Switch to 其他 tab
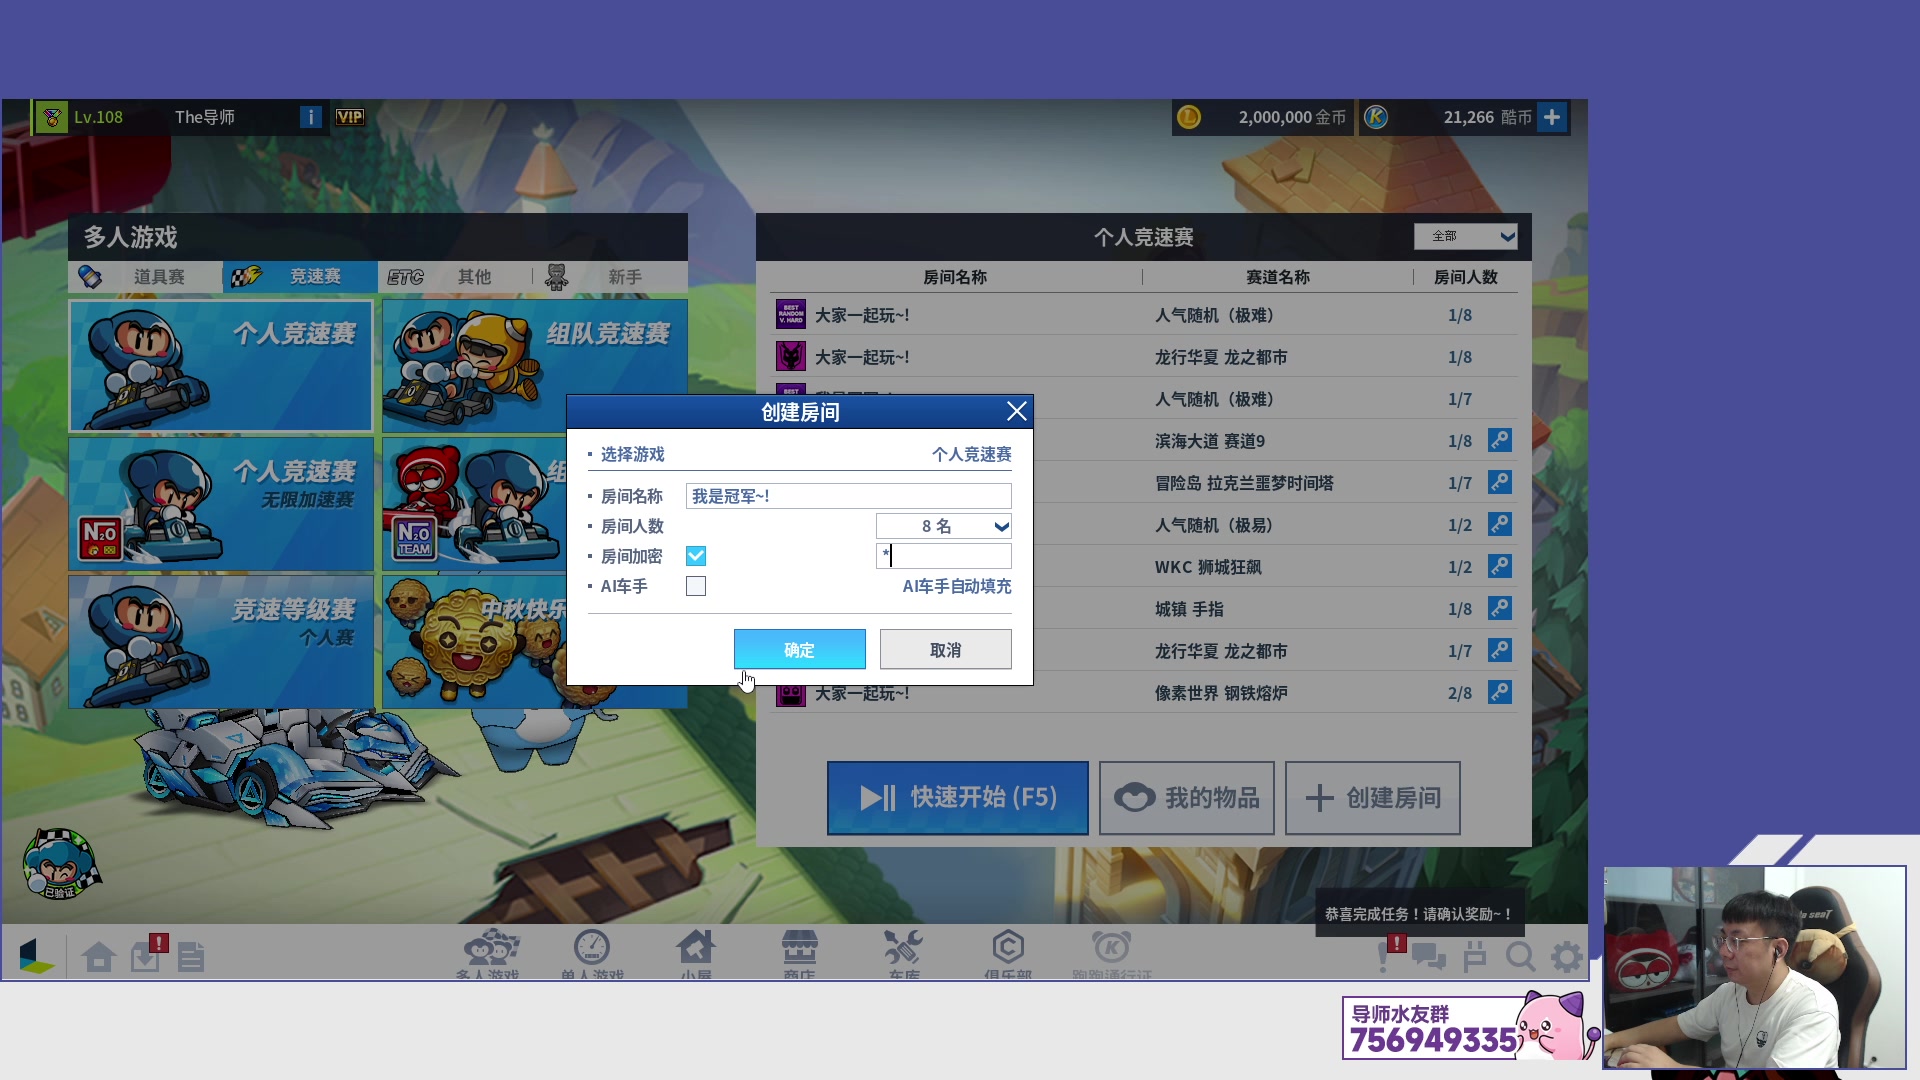 point(455,277)
